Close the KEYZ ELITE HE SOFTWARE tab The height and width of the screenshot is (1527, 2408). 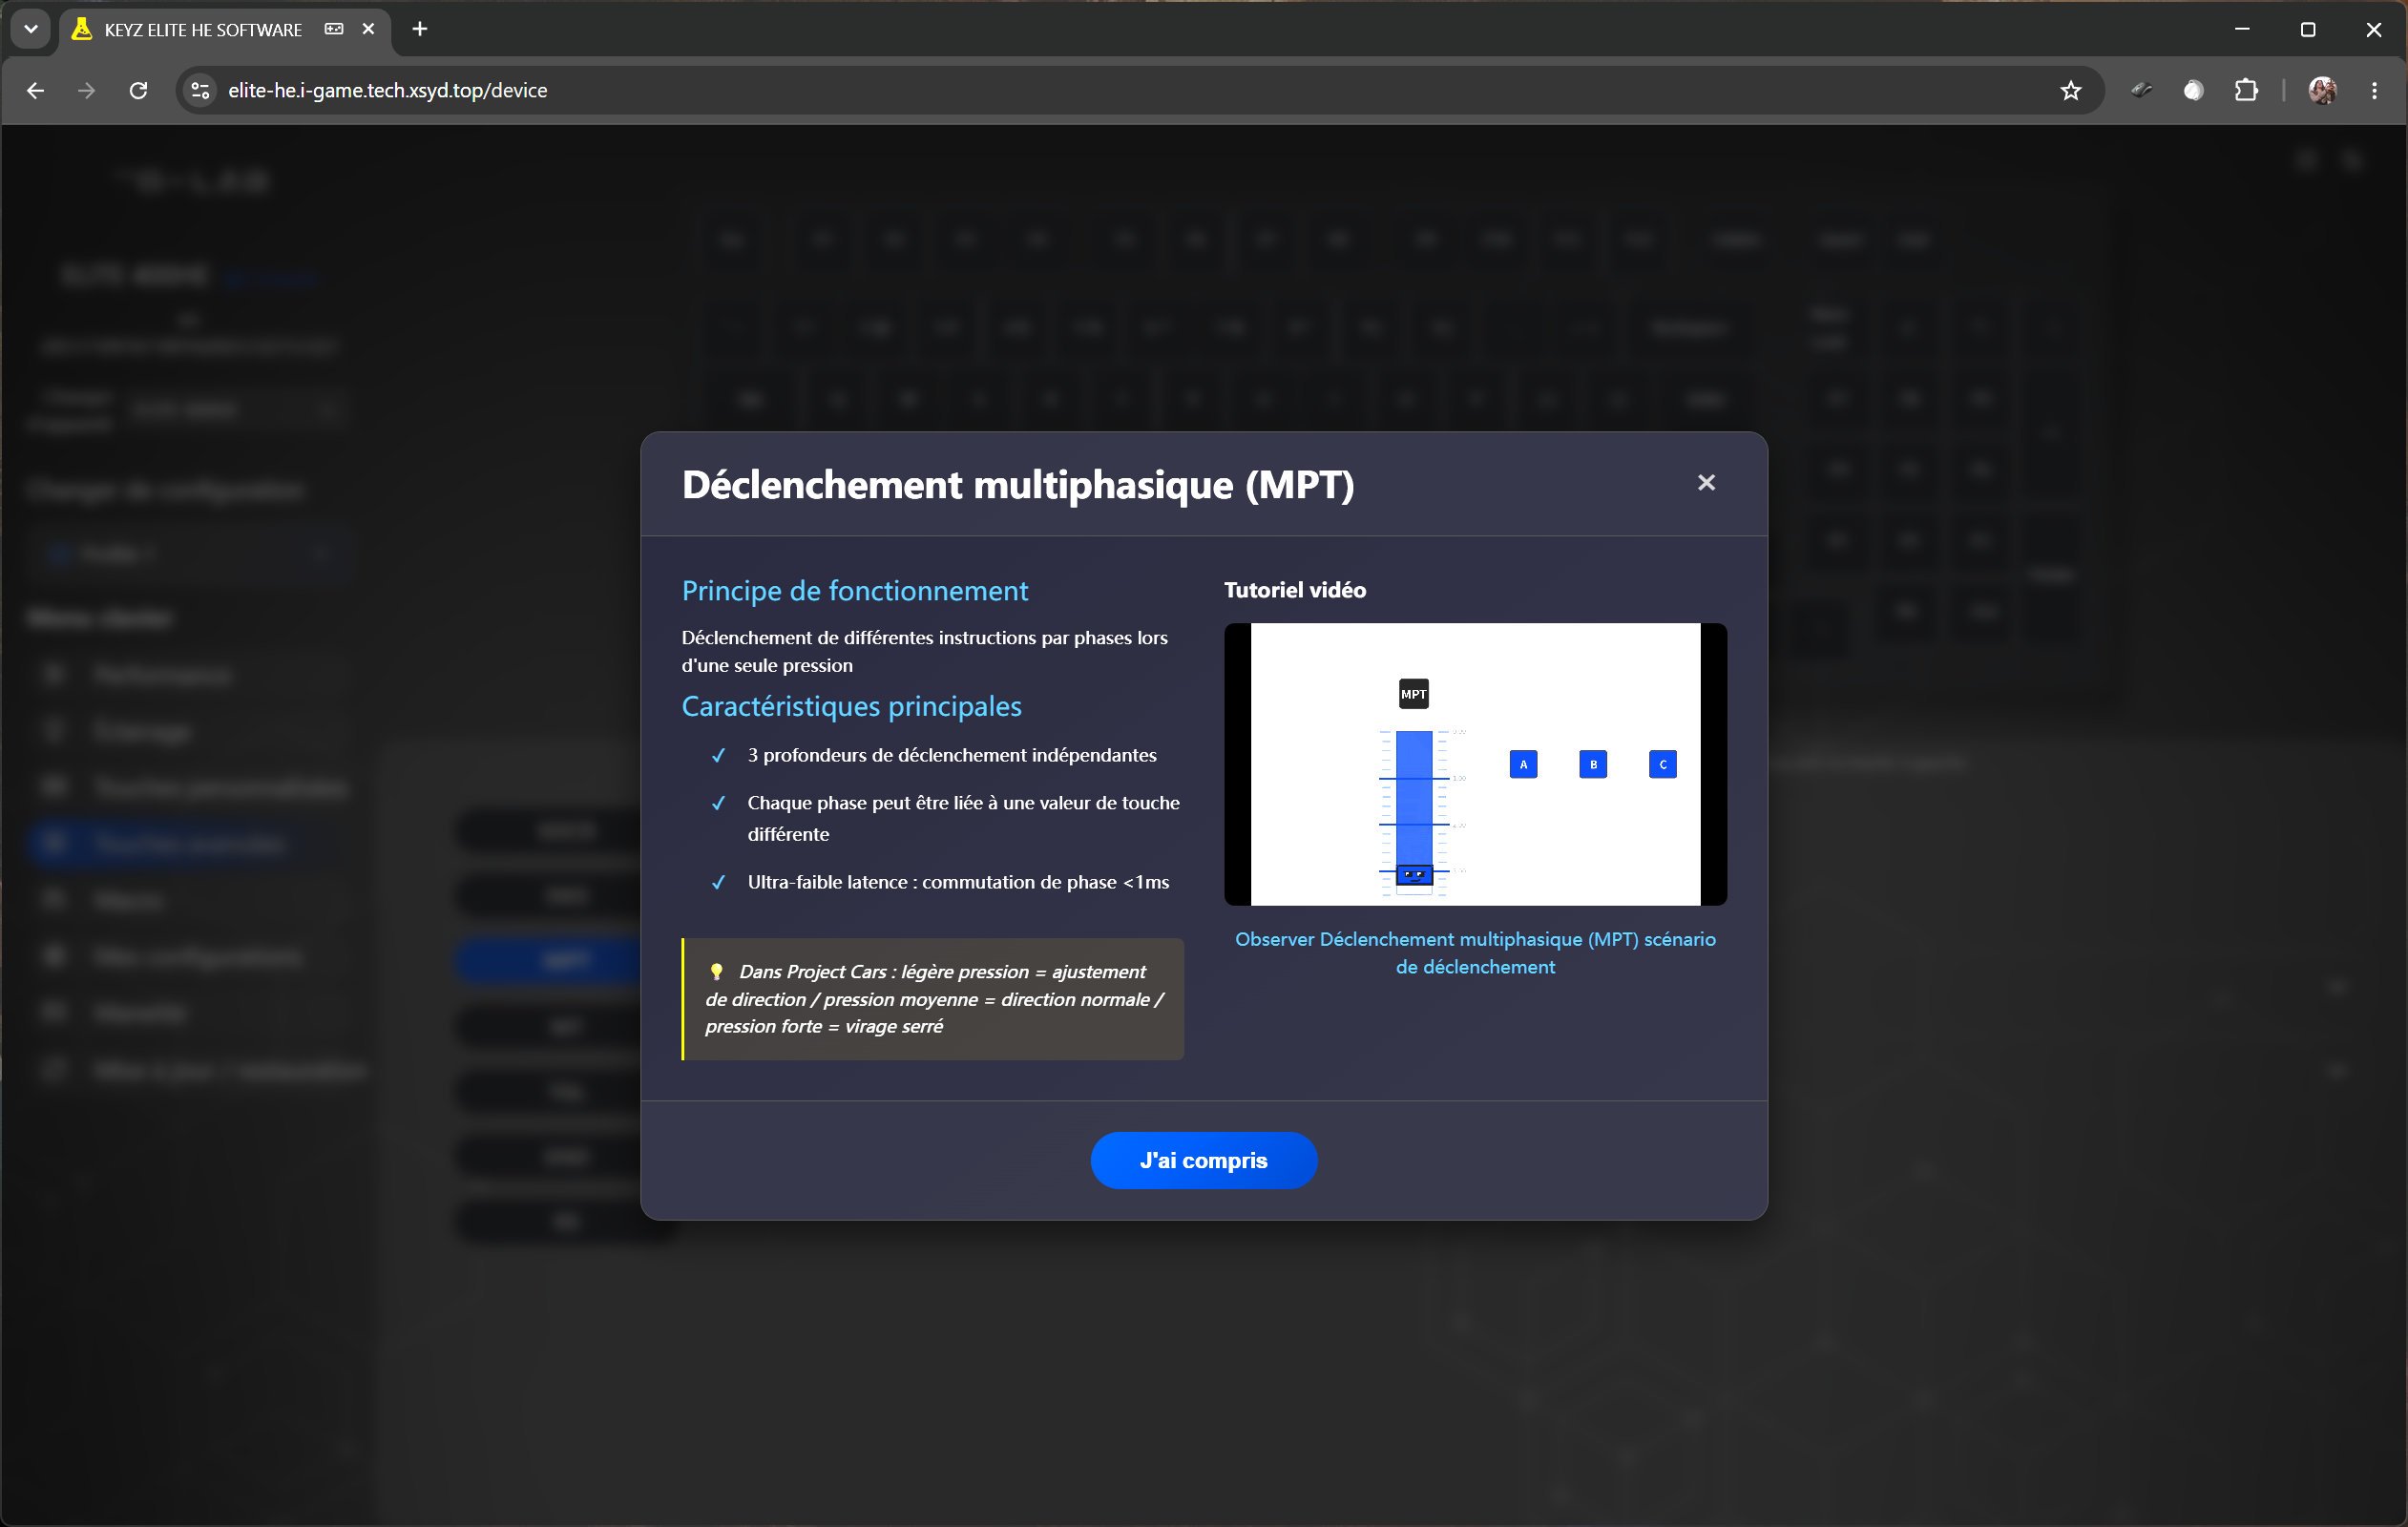coord(368,29)
